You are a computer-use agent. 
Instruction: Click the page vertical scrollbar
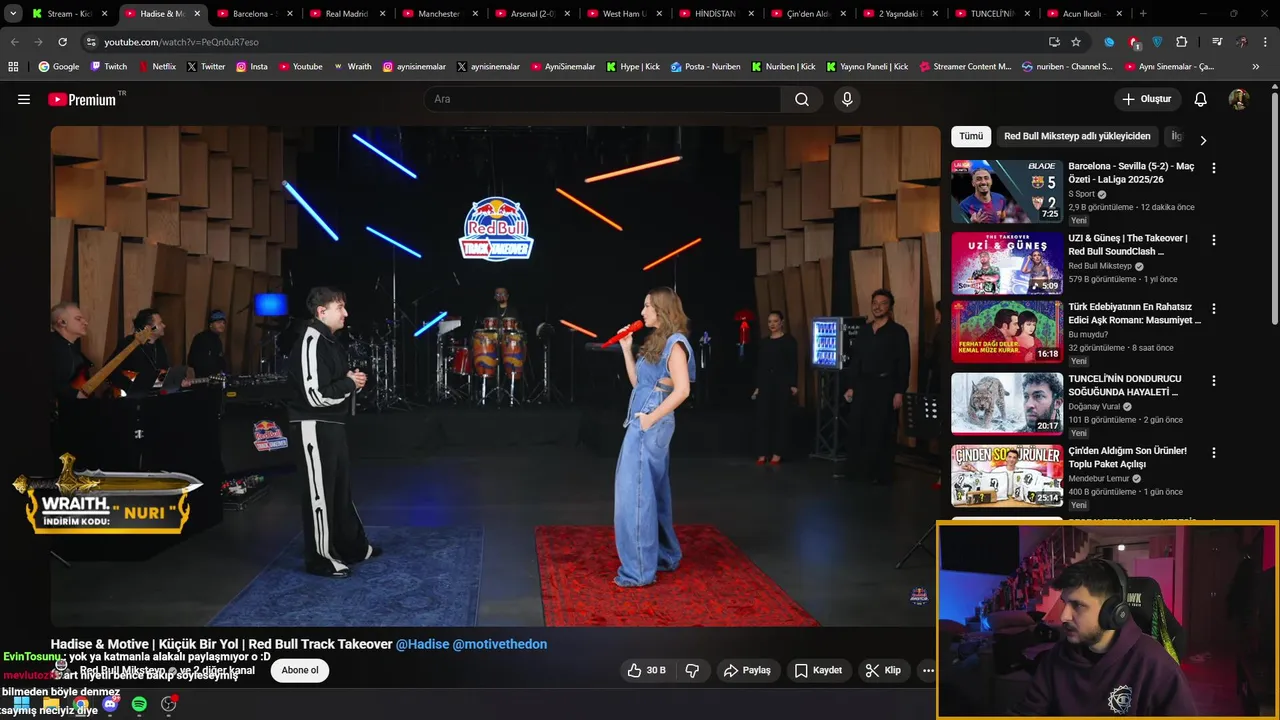[1275, 210]
